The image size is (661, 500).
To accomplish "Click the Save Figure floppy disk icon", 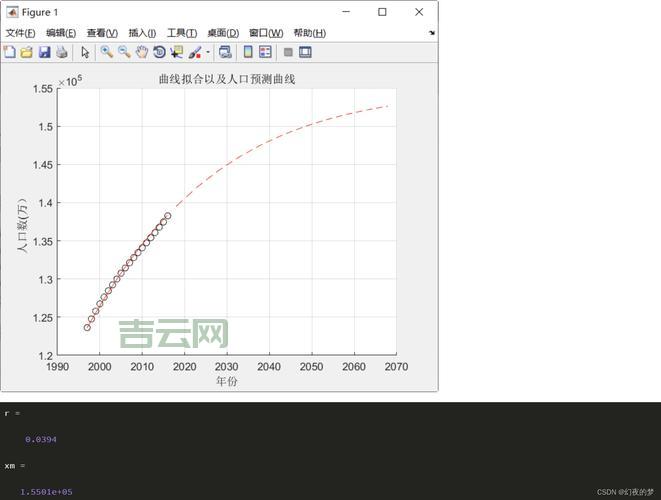I will 44,52.
